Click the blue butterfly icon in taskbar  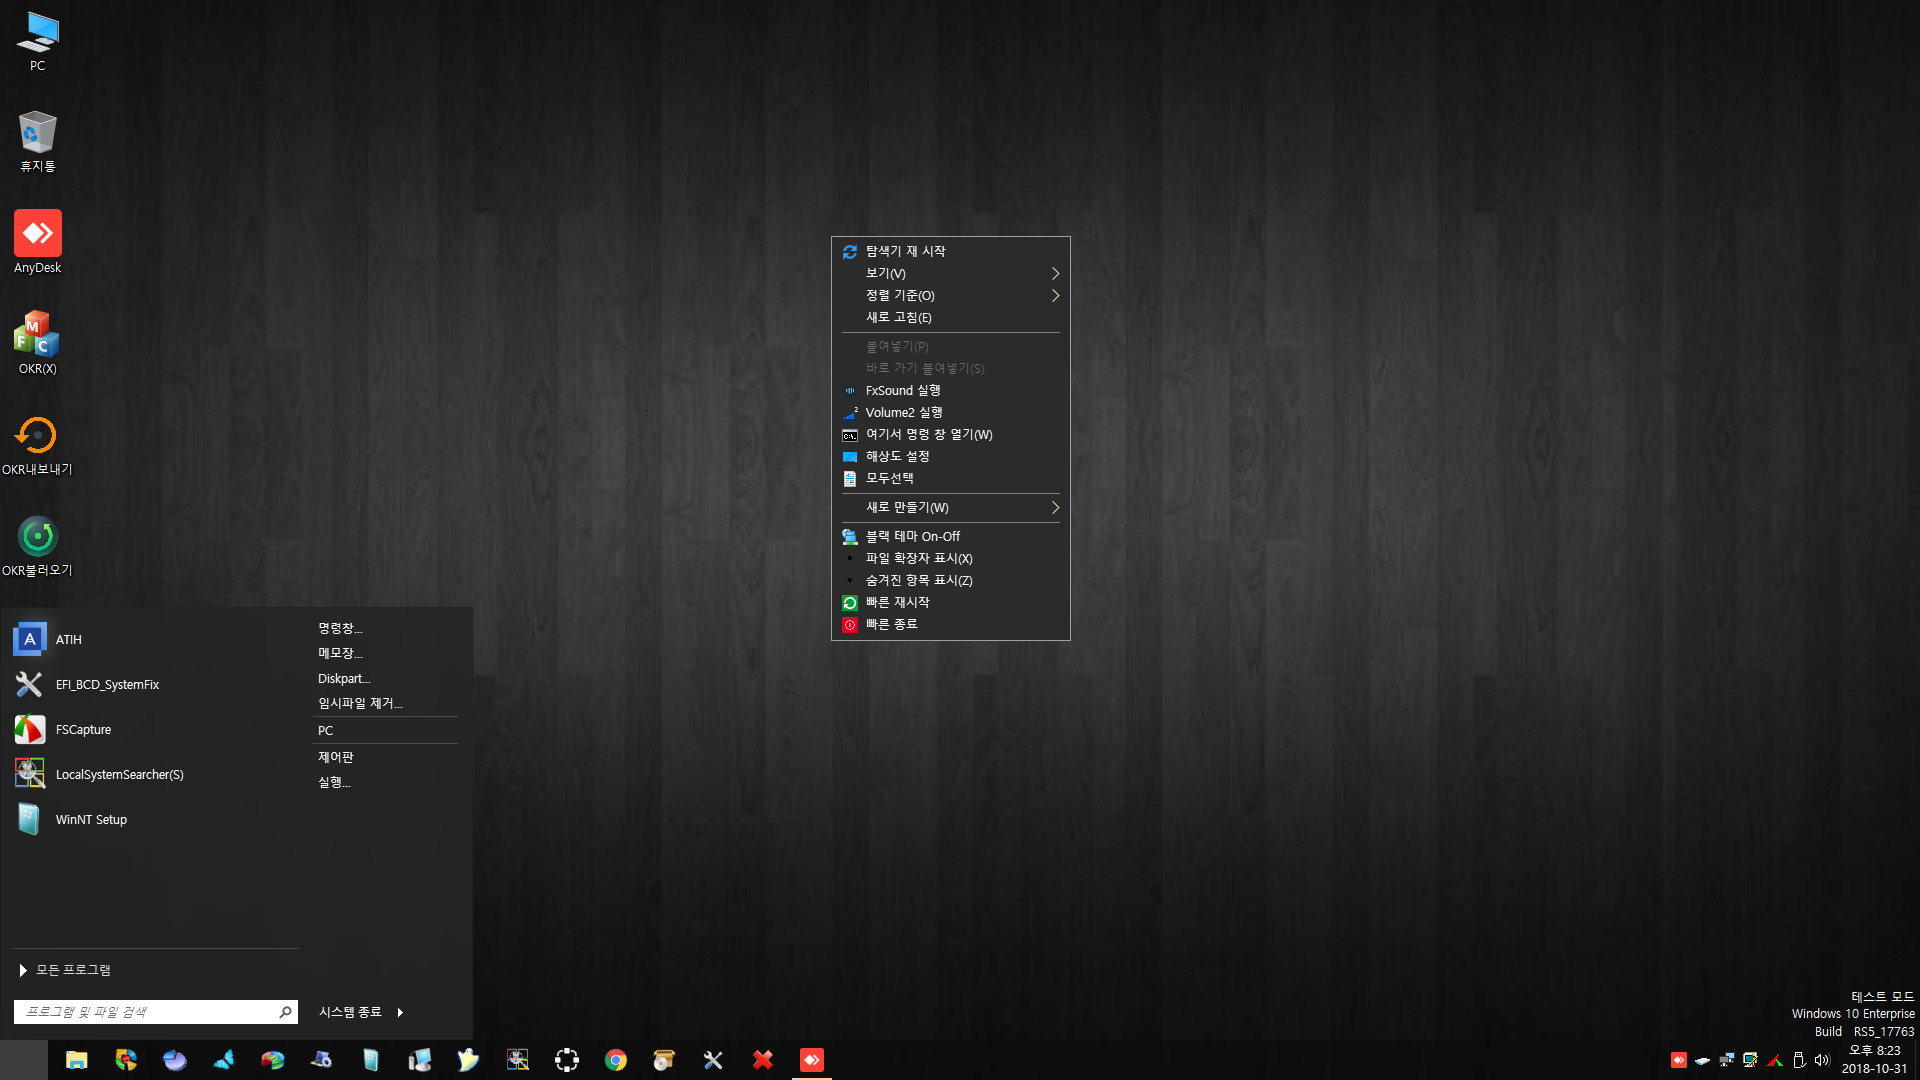pyautogui.click(x=224, y=1060)
